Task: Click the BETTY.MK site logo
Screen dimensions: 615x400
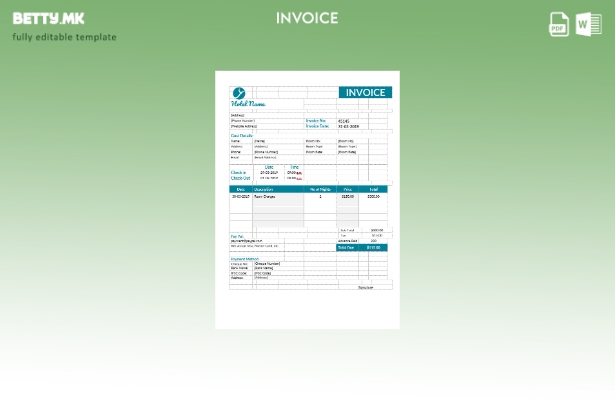Action: tap(48, 18)
